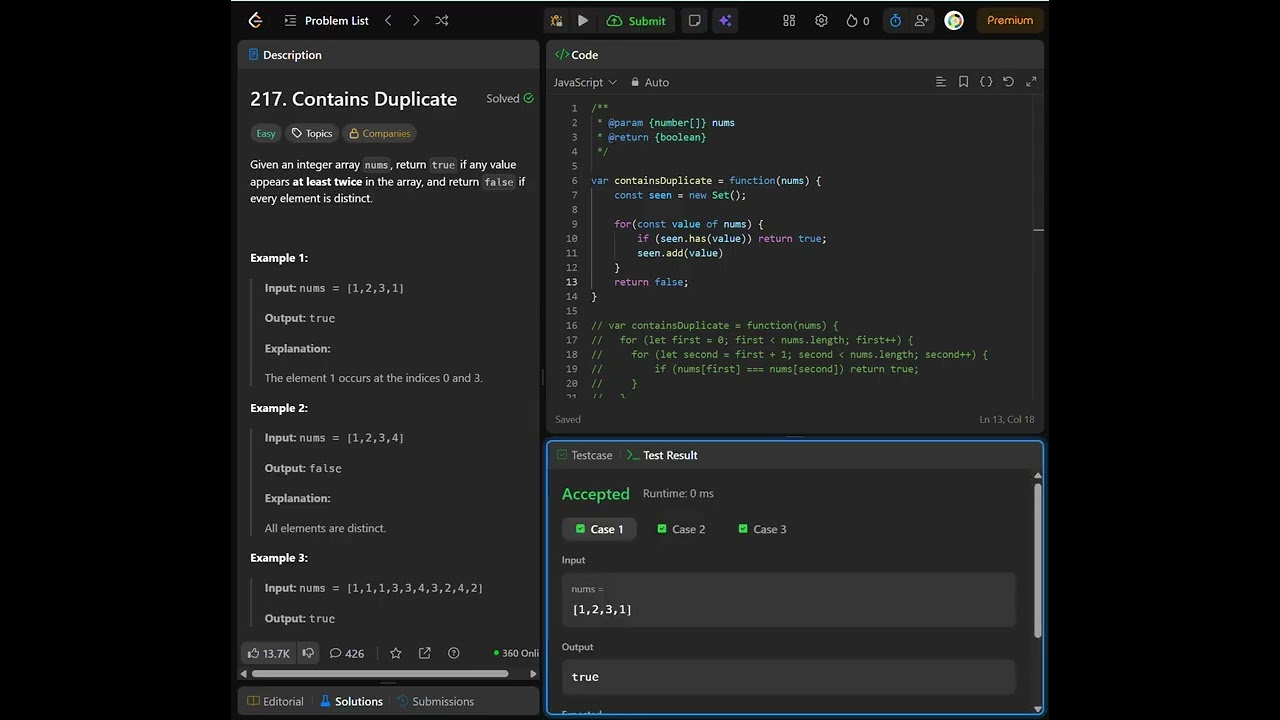The height and width of the screenshot is (720, 1280).
Task: Open the JavaScript language dropdown
Action: (585, 82)
